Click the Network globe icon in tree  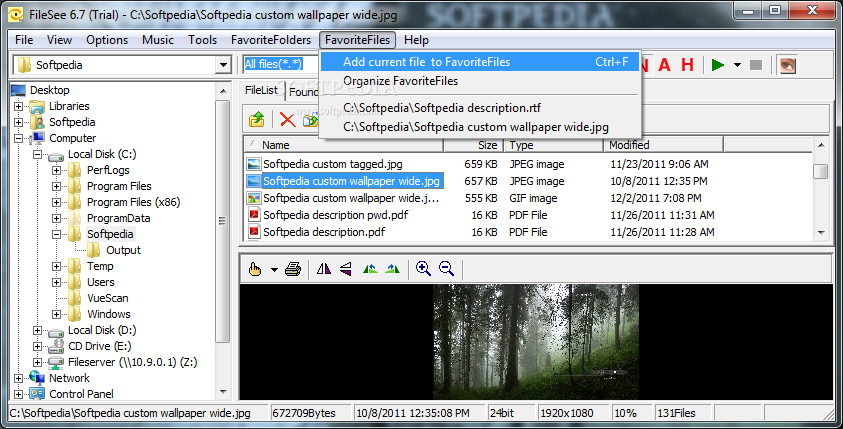[37, 377]
